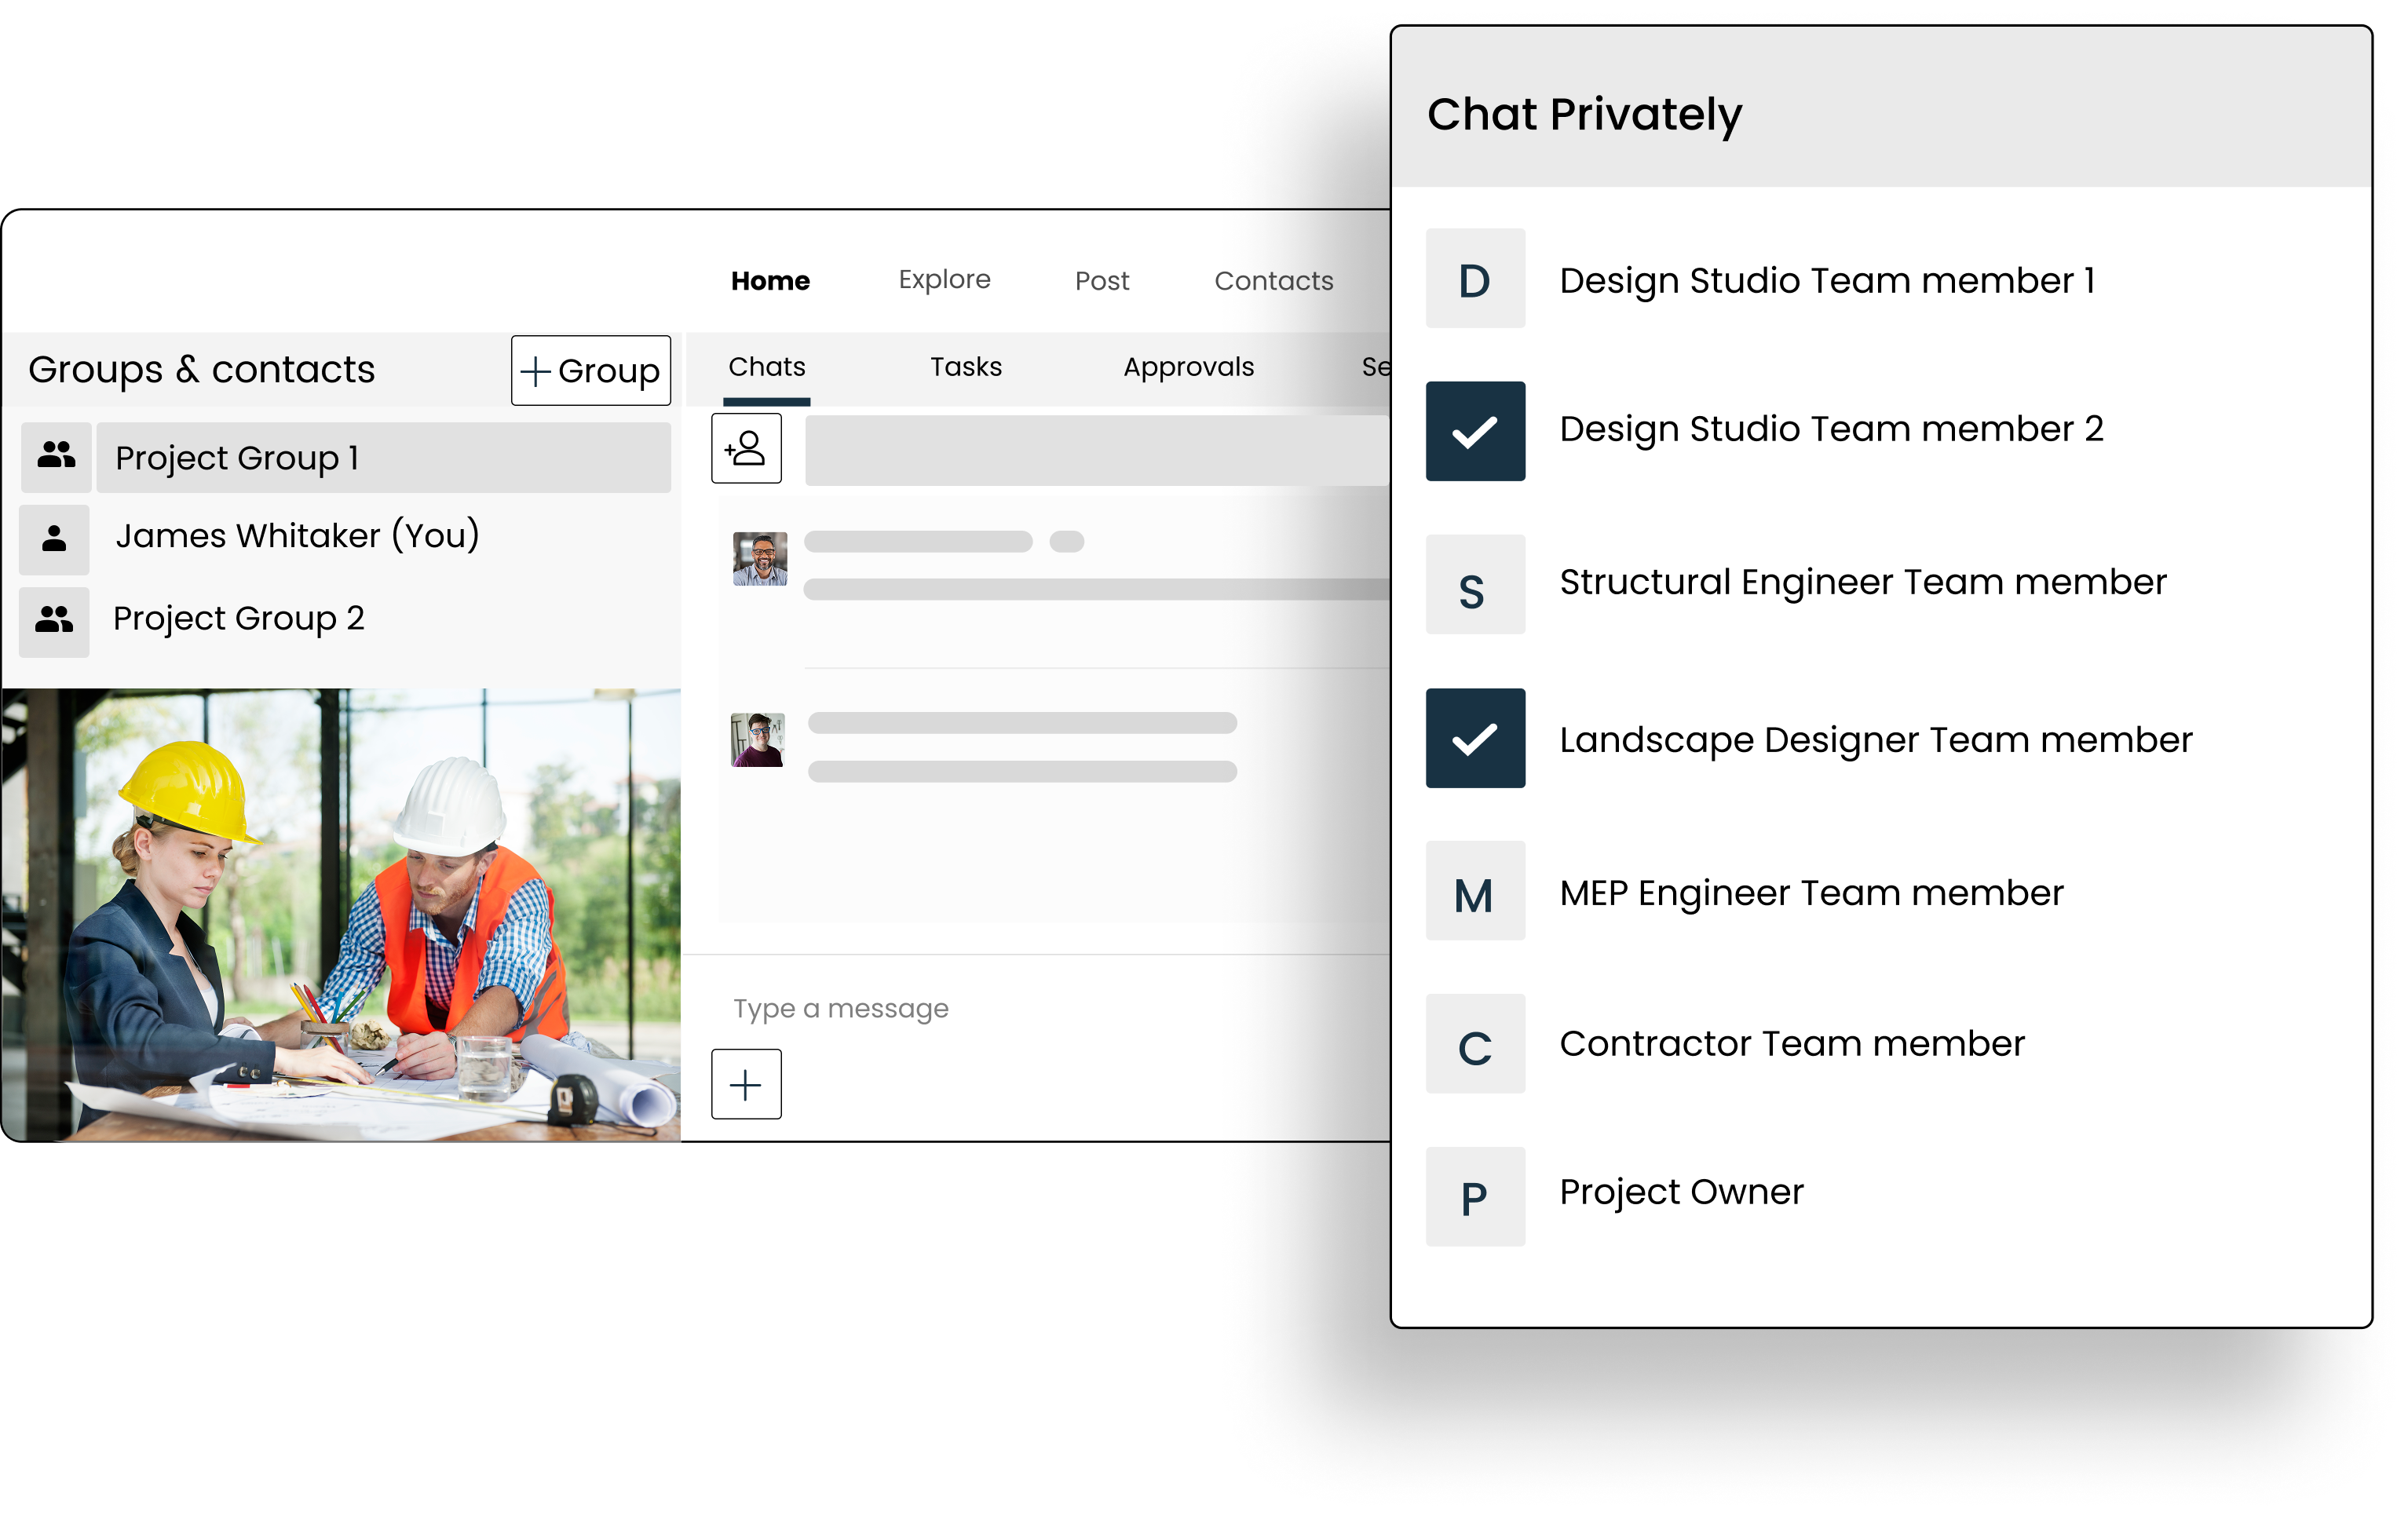Click the Type a message input field
The width and height of the screenshot is (2408, 1519).
tap(840, 1008)
